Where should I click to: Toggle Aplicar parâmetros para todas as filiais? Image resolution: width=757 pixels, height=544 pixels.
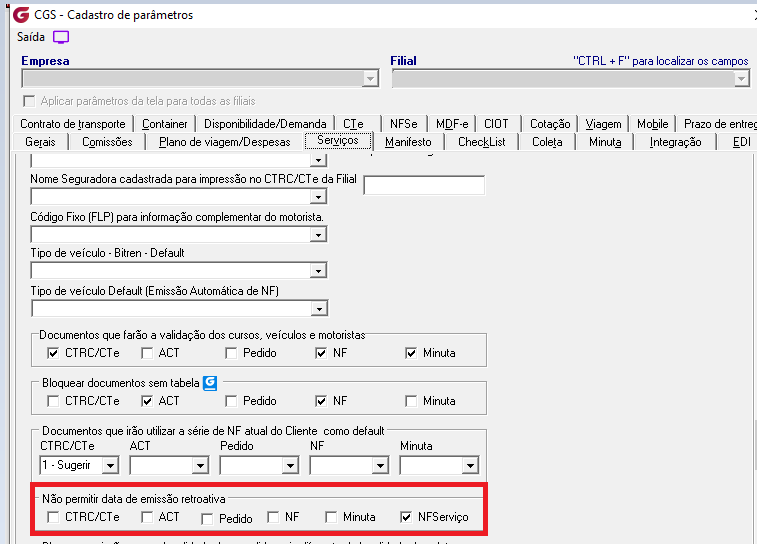(x=29, y=101)
